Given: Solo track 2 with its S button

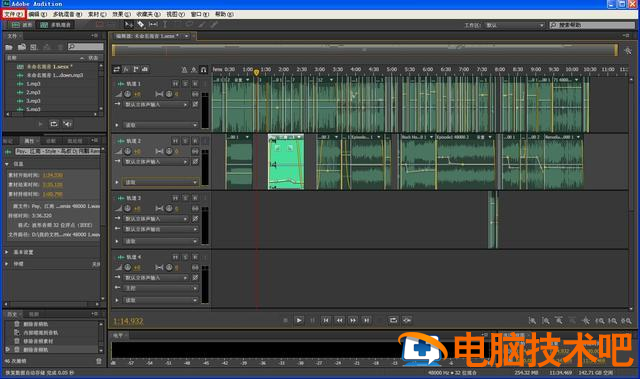Looking at the screenshot, I should 185,141.
